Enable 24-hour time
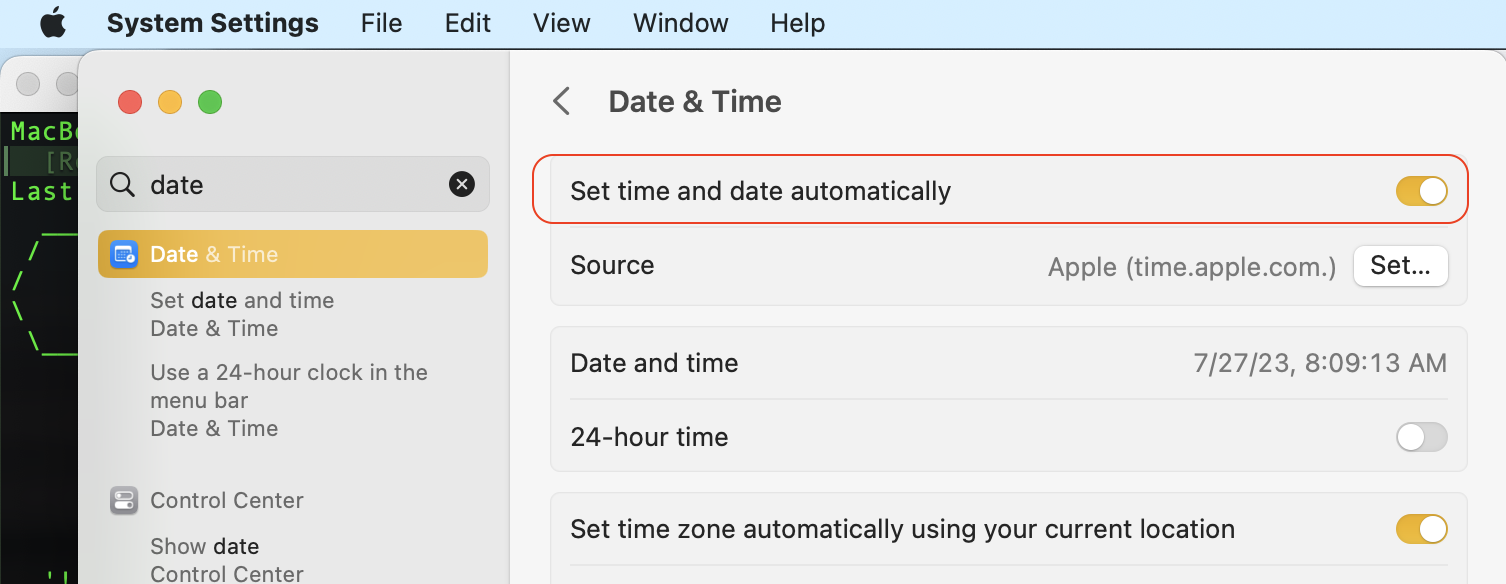Screen dimensions: 1506x584 point(1421,437)
